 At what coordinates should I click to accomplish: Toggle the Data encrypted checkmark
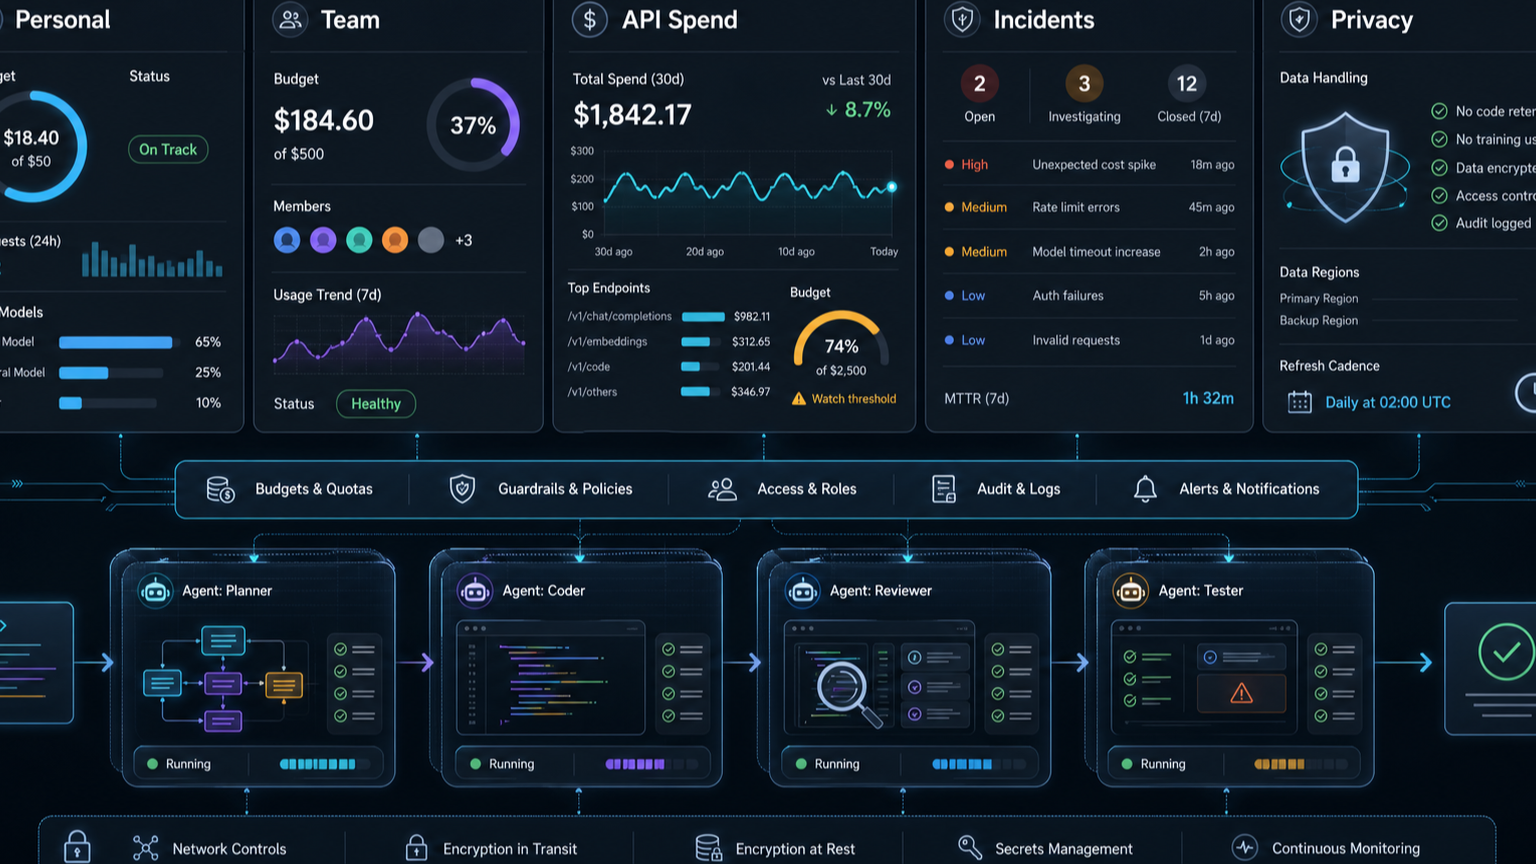click(1439, 168)
